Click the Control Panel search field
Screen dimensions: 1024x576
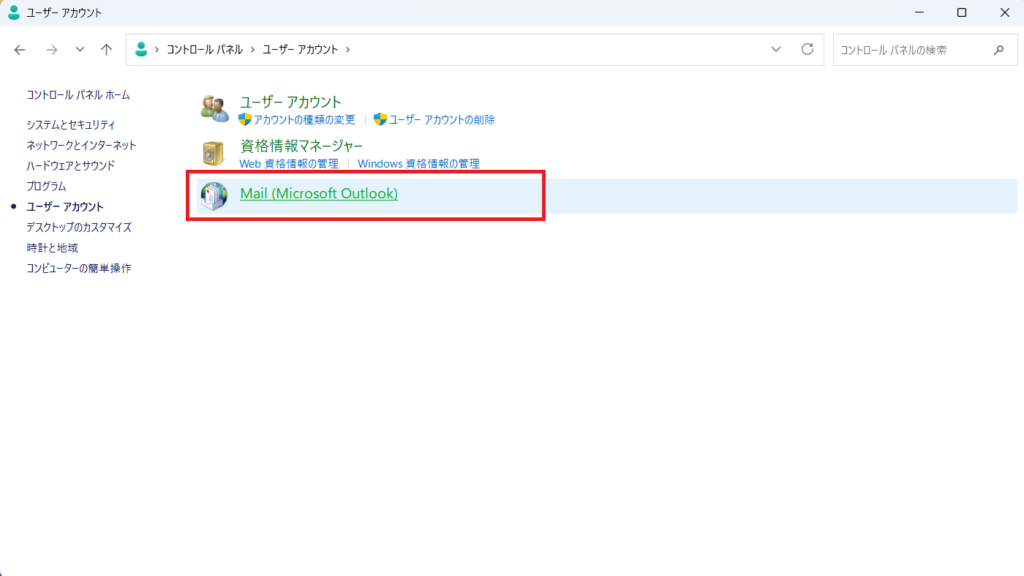point(910,49)
